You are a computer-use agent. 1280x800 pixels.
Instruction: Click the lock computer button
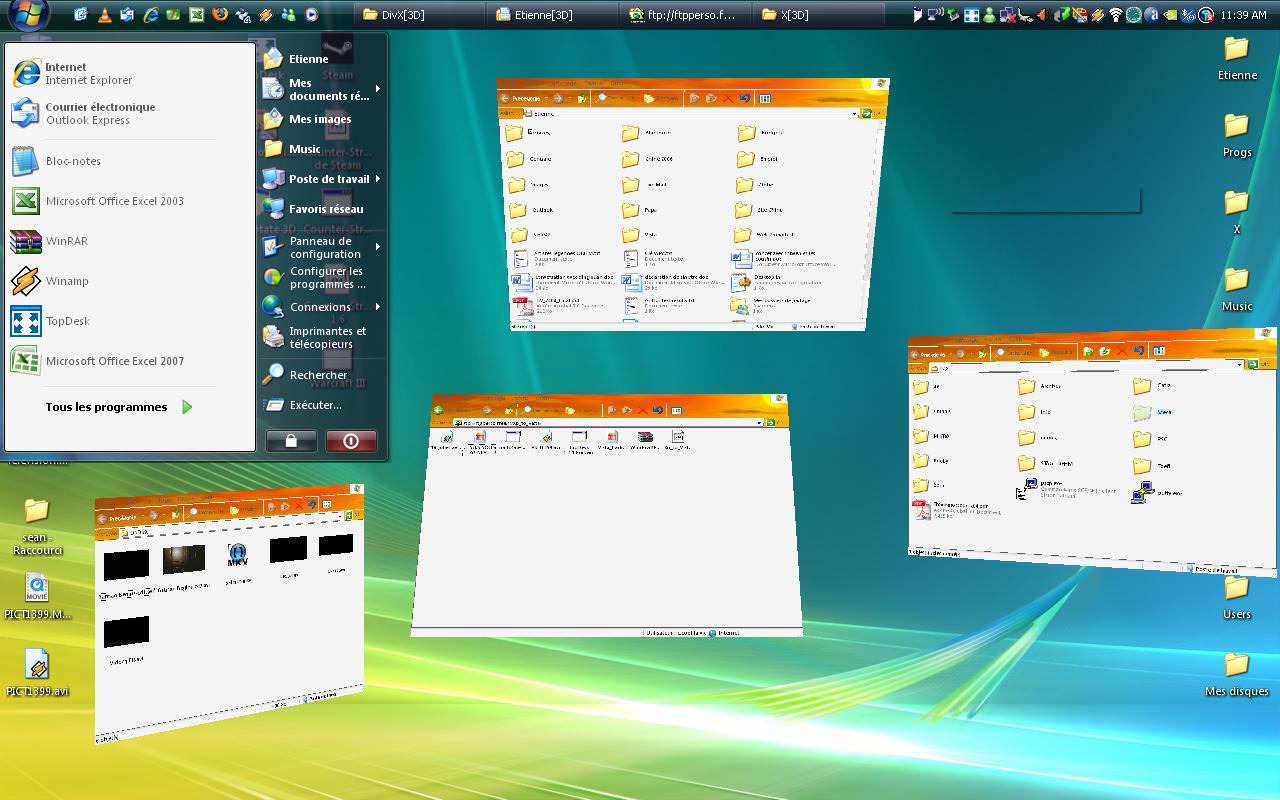[291, 441]
